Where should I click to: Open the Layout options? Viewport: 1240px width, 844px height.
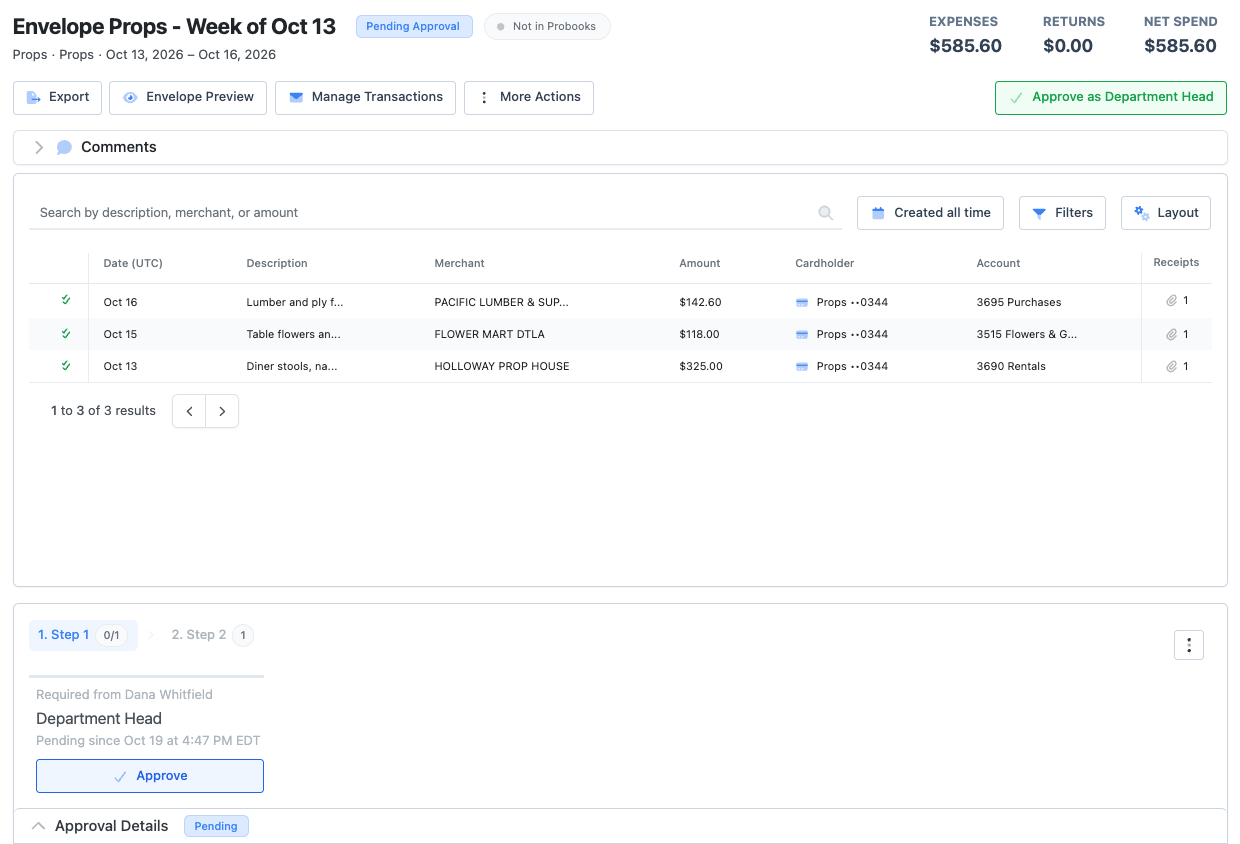1166,213
